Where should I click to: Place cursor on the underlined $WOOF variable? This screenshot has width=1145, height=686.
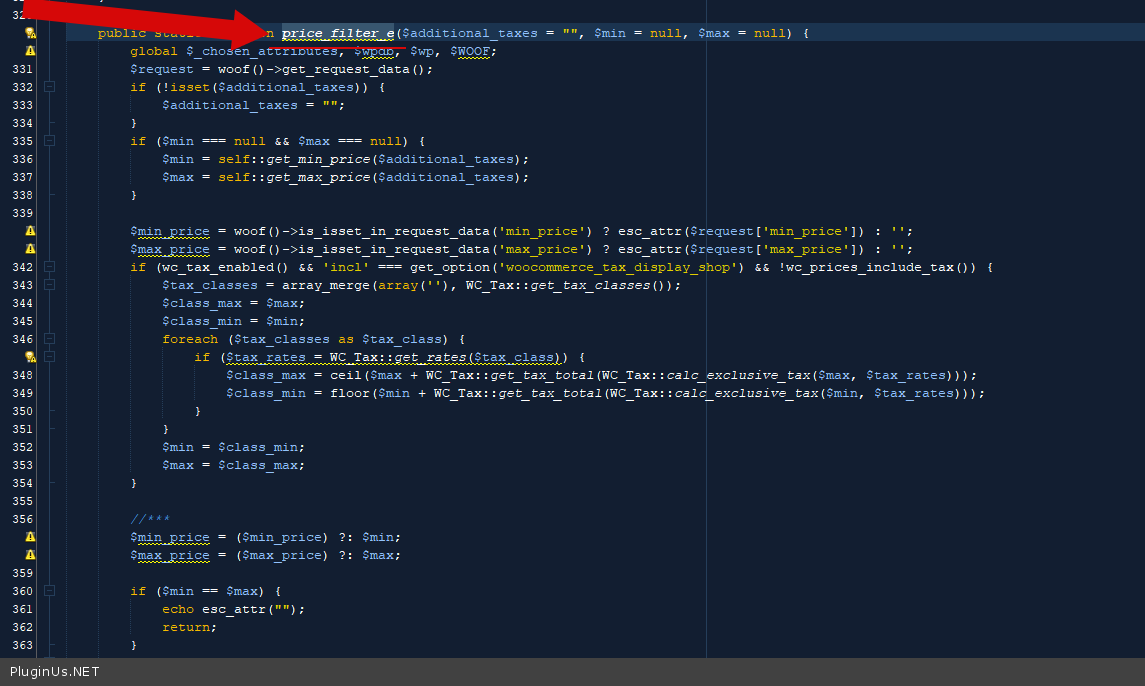(x=474, y=51)
